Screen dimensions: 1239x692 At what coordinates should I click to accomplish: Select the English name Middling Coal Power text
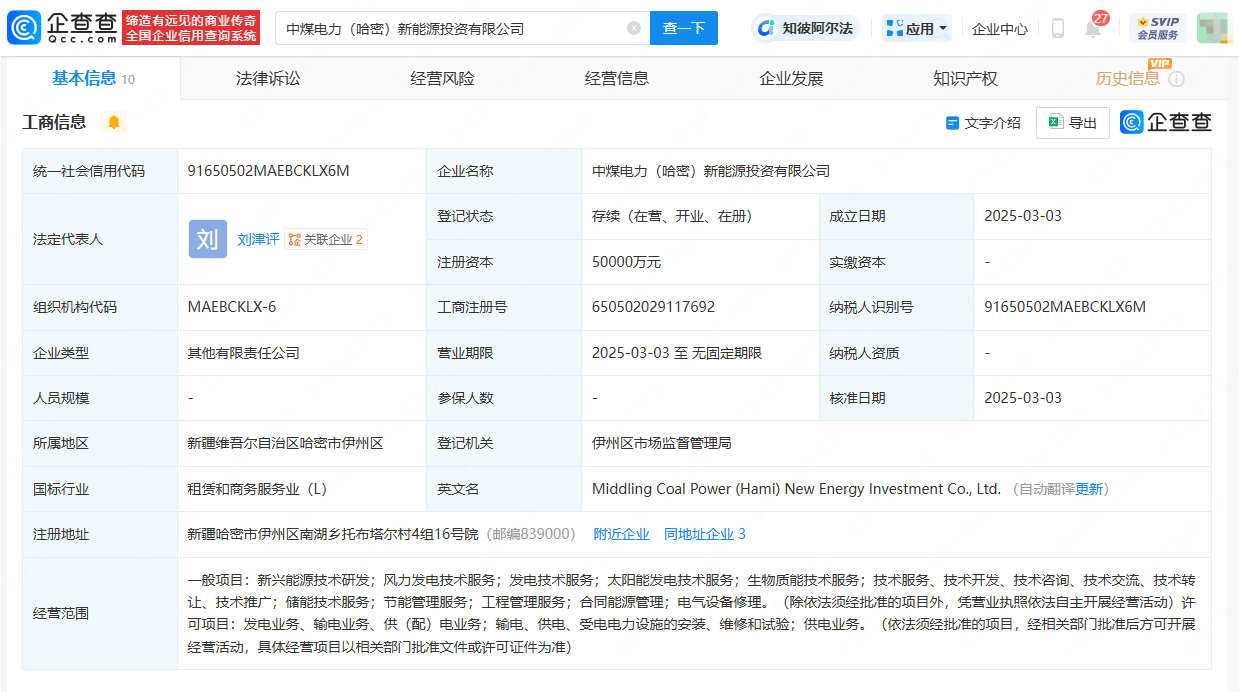point(796,489)
